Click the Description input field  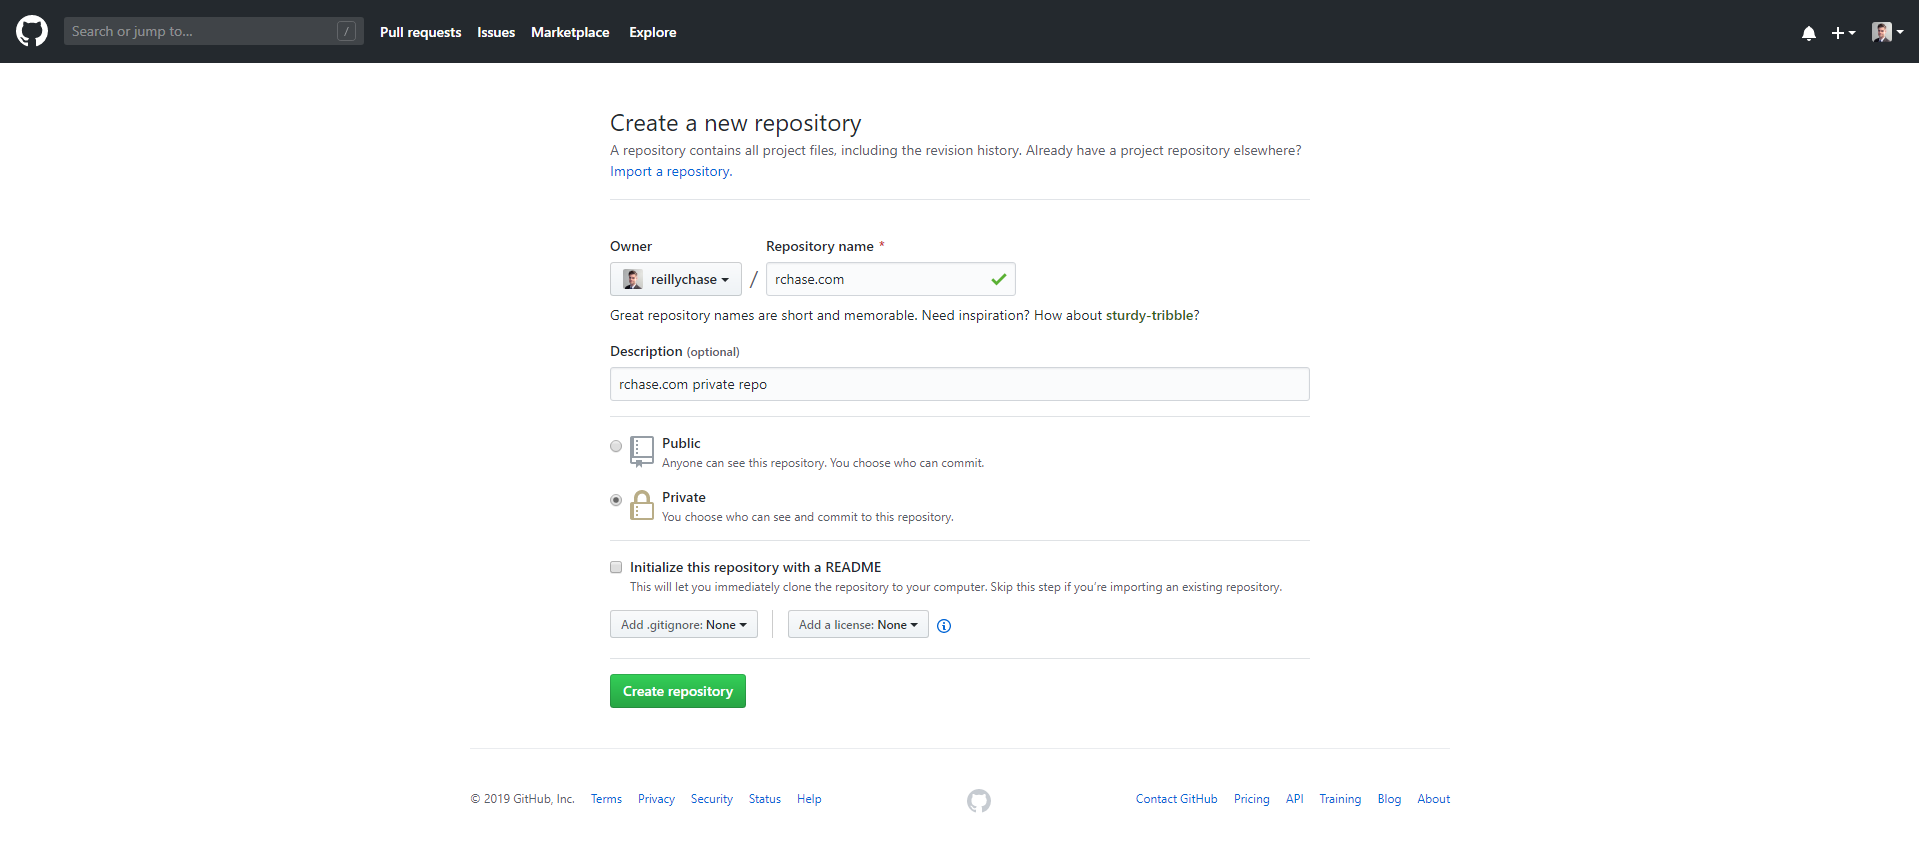coord(960,384)
